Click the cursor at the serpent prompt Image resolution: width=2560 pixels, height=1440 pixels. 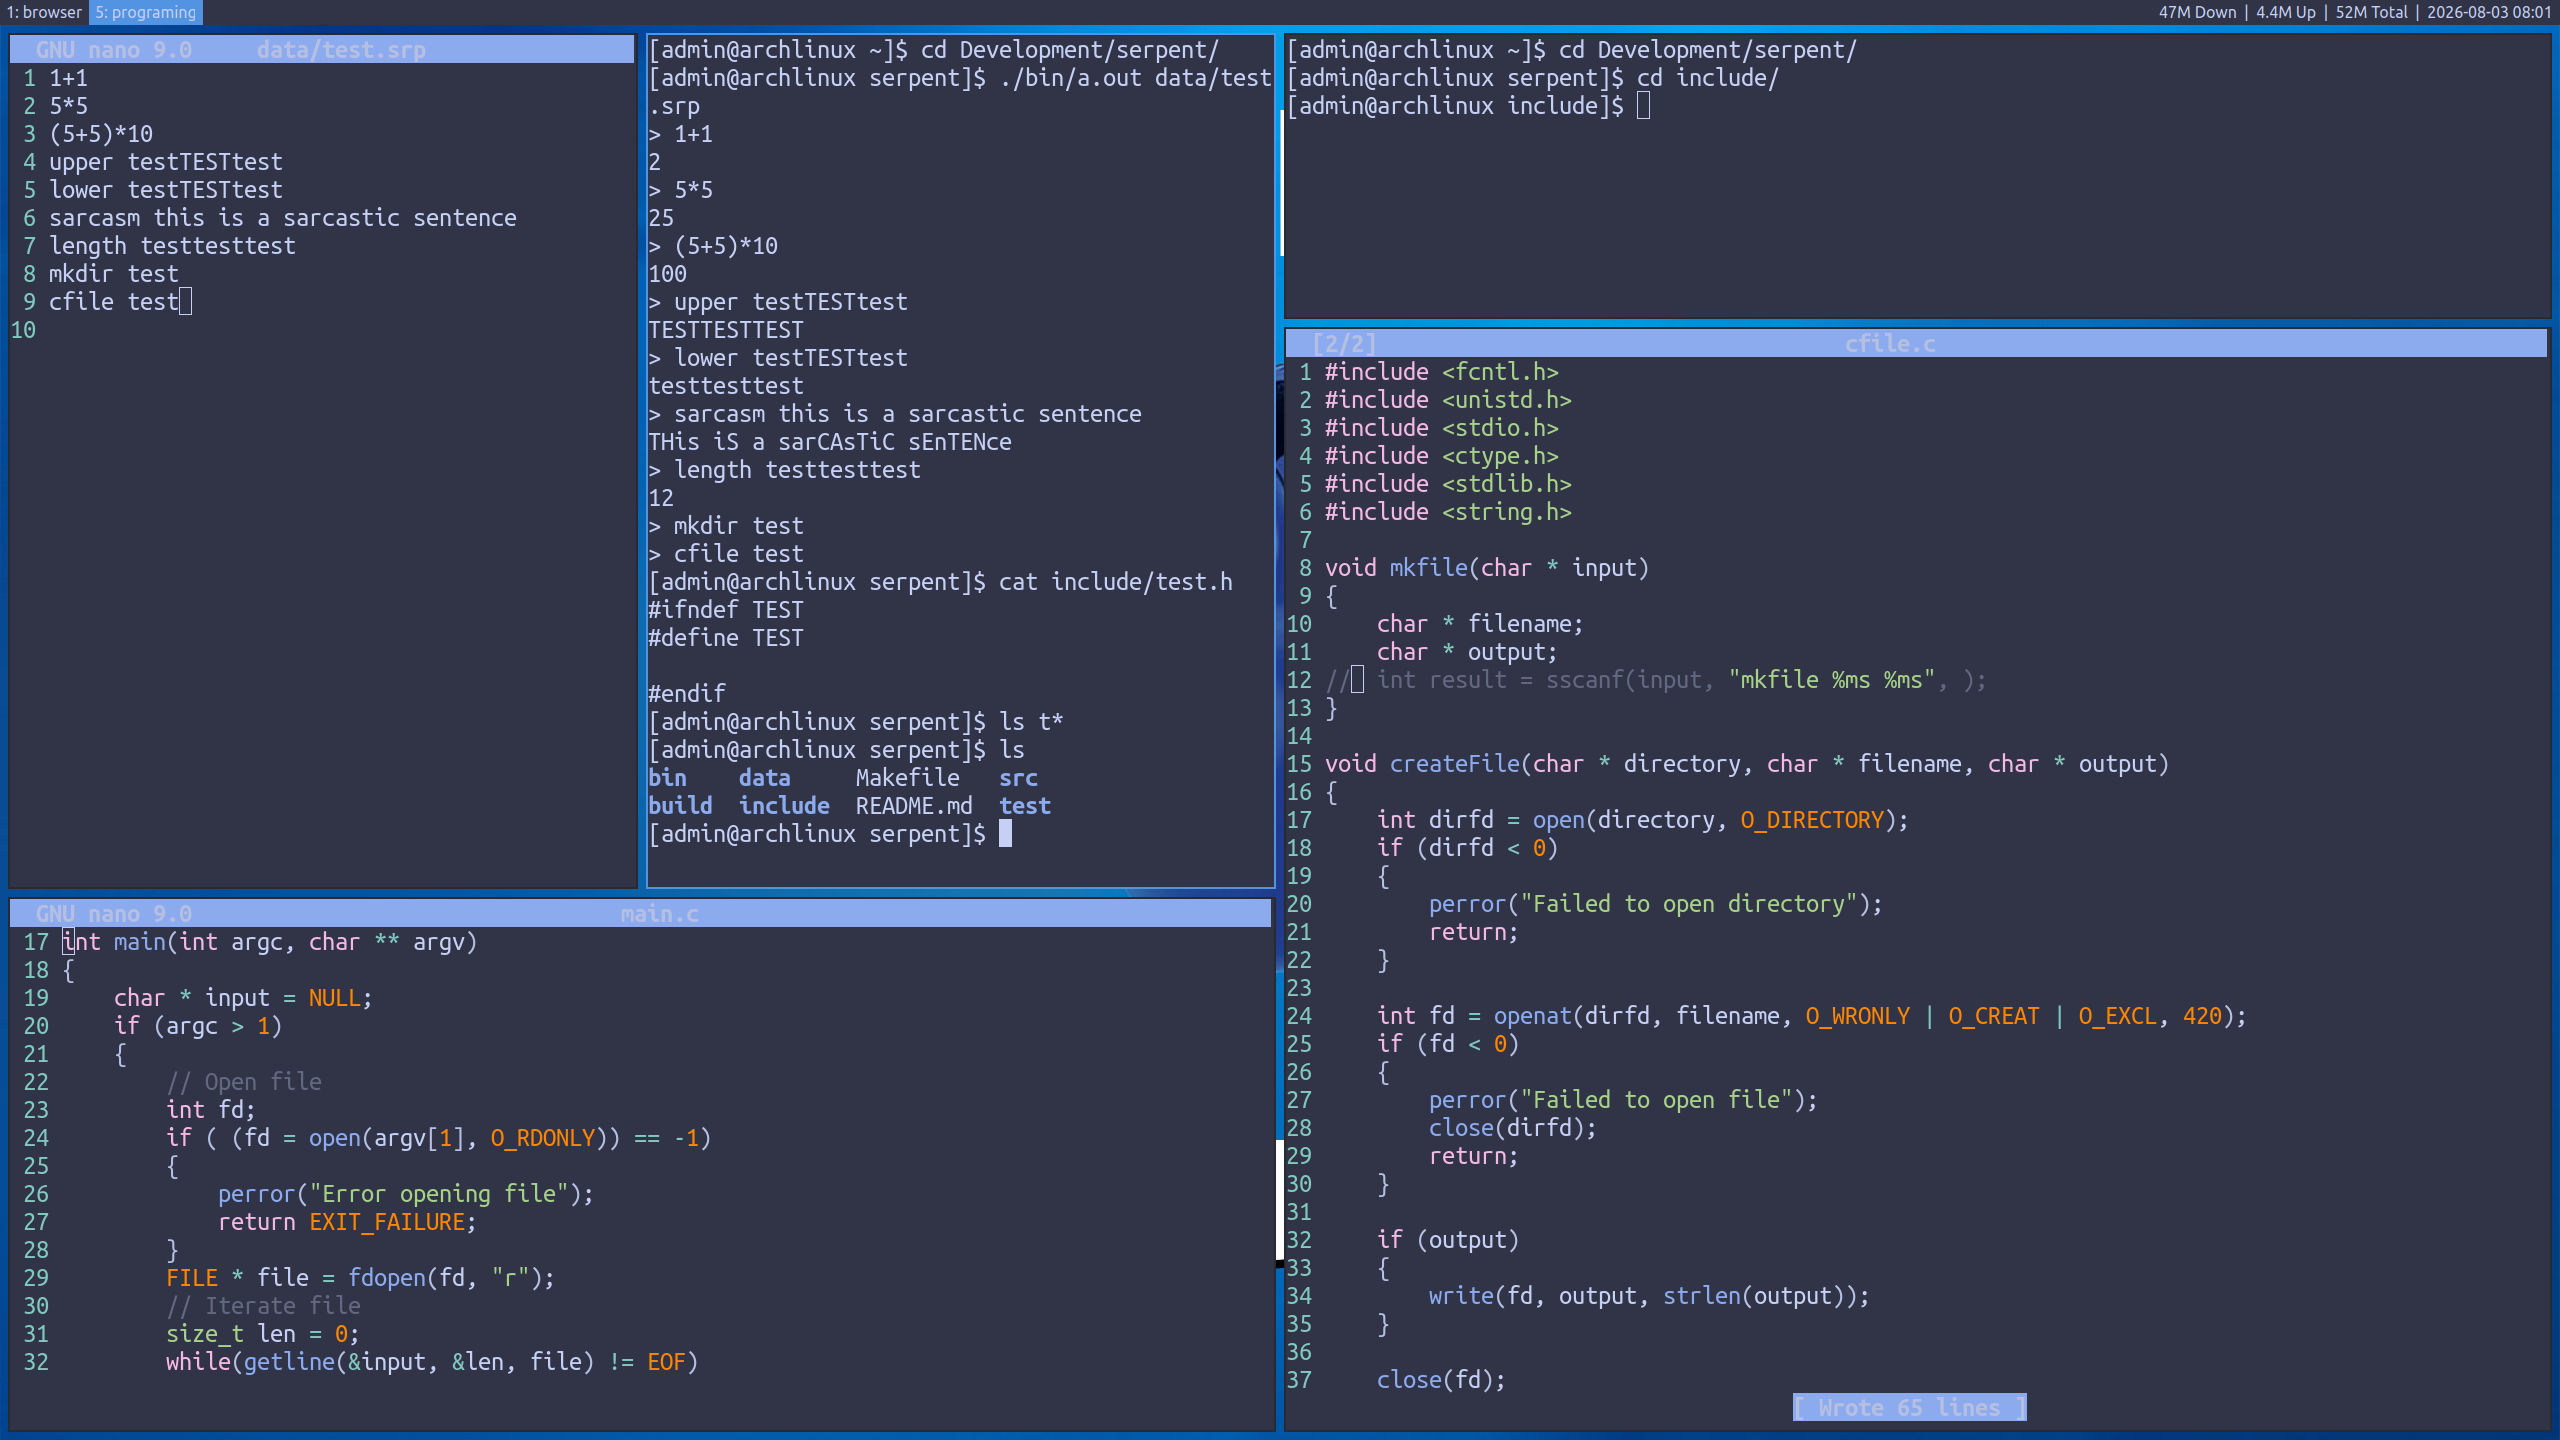1005,834
